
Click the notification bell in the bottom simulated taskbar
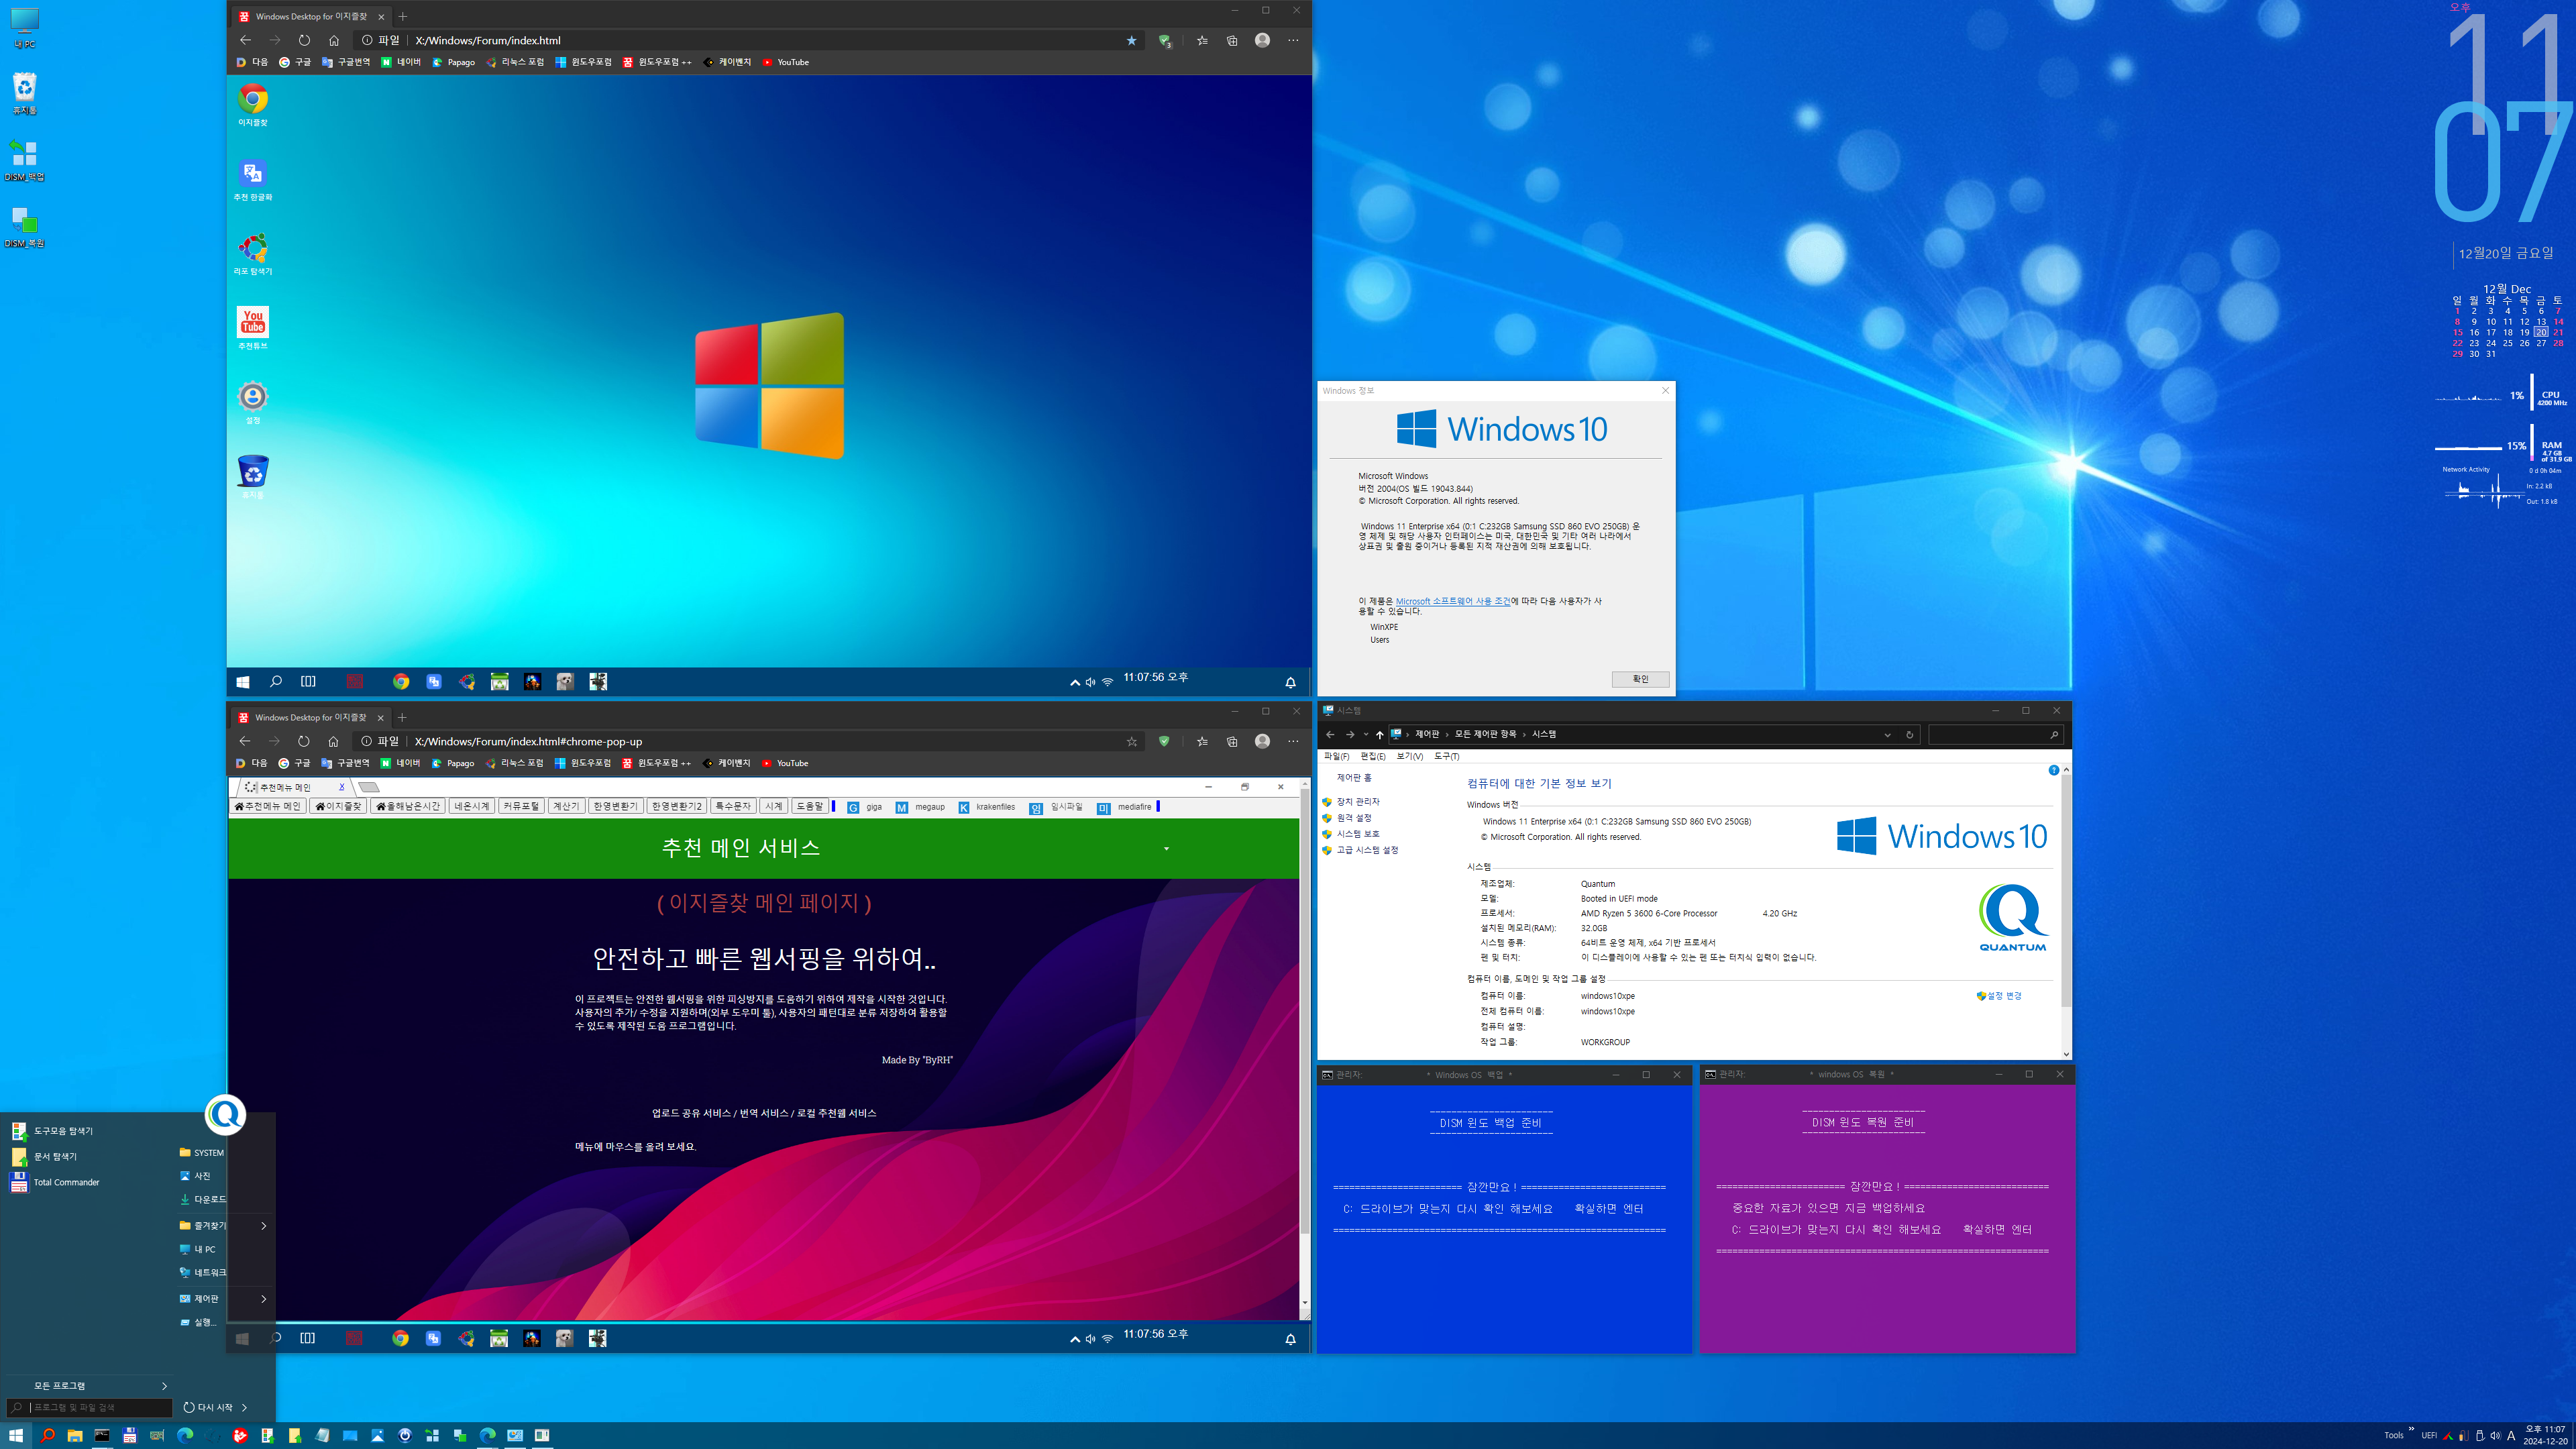[1290, 1339]
